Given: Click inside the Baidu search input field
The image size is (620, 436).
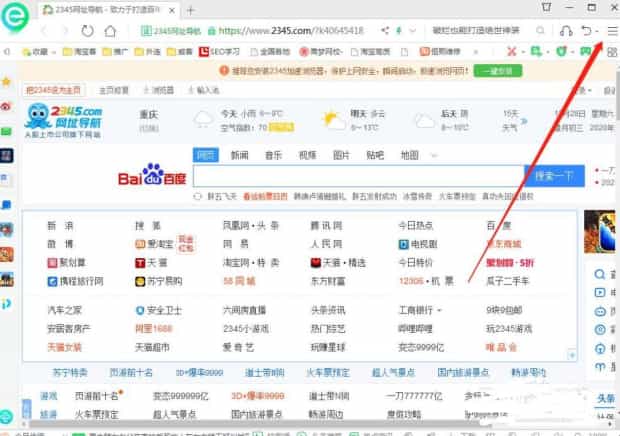Looking at the screenshot, I should point(358,176).
